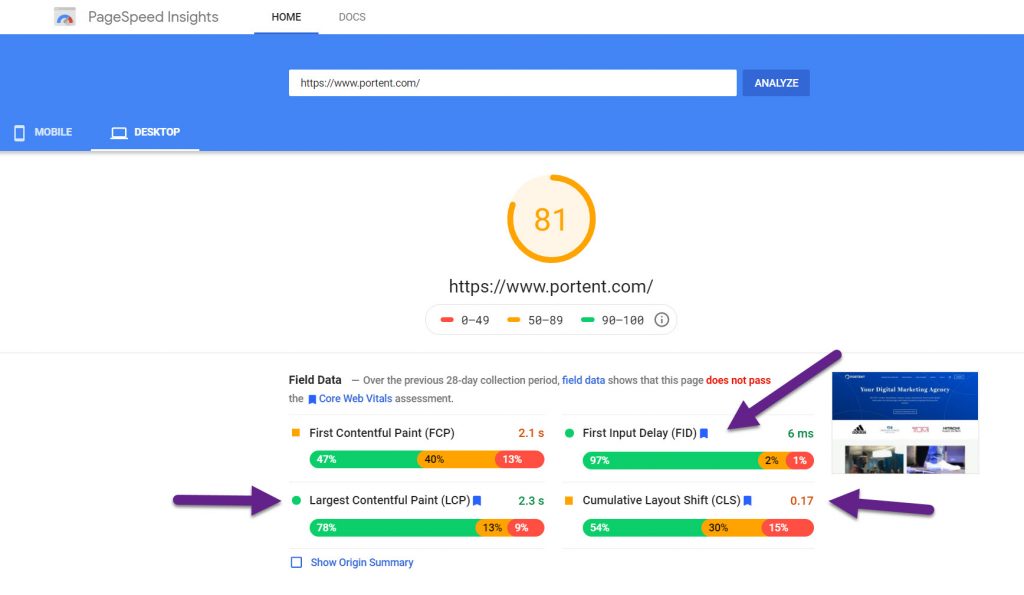
Task: Click the CLS bar's 54% green segment
Action: (x=642, y=528)
